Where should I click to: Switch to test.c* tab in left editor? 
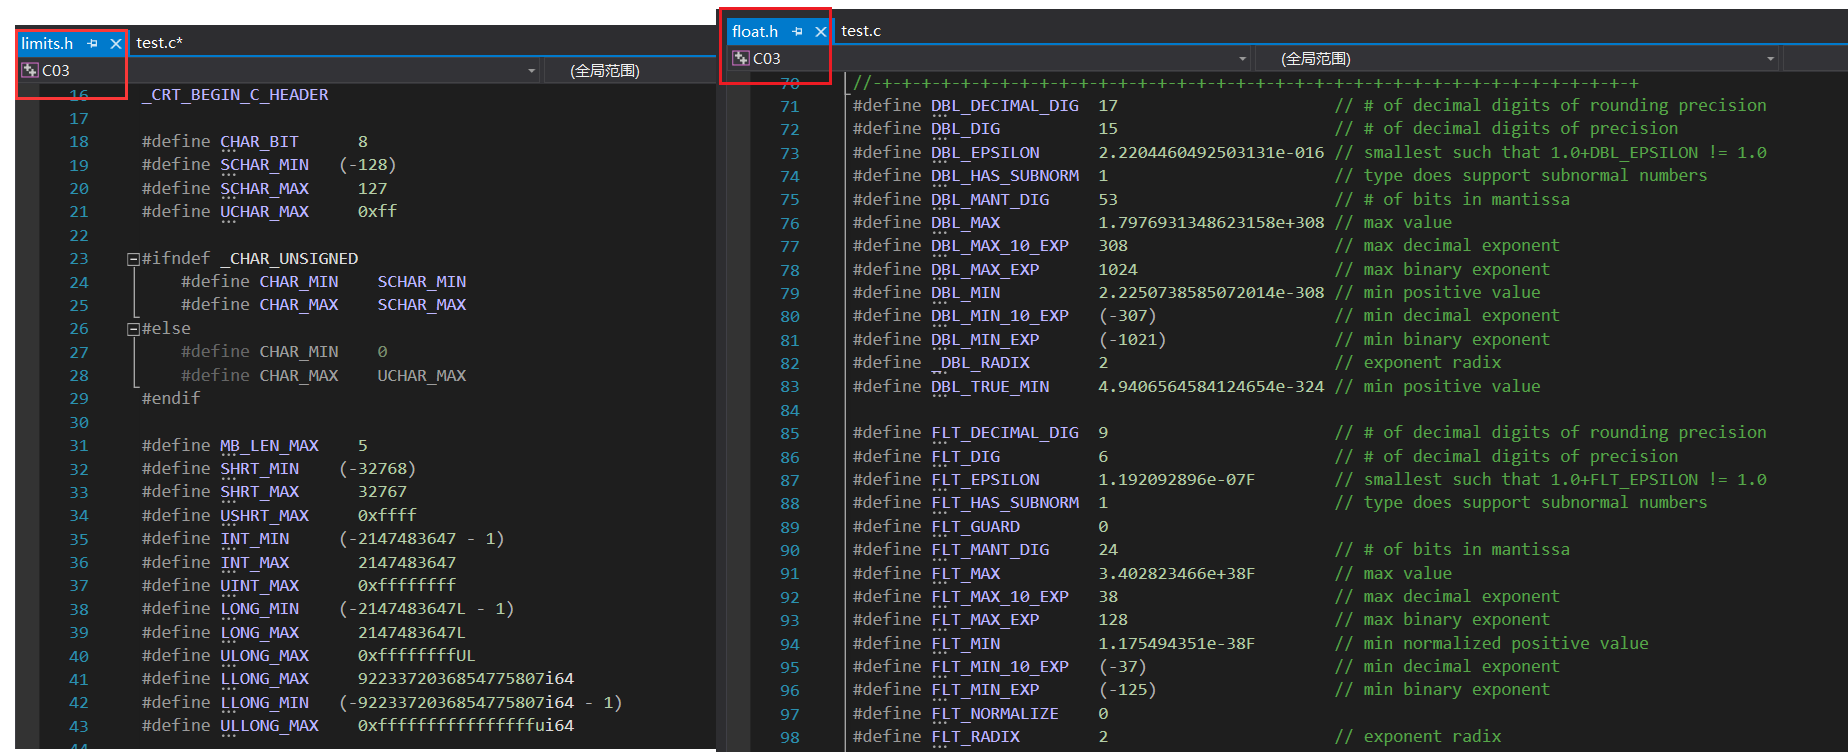[x=159, y=43]
